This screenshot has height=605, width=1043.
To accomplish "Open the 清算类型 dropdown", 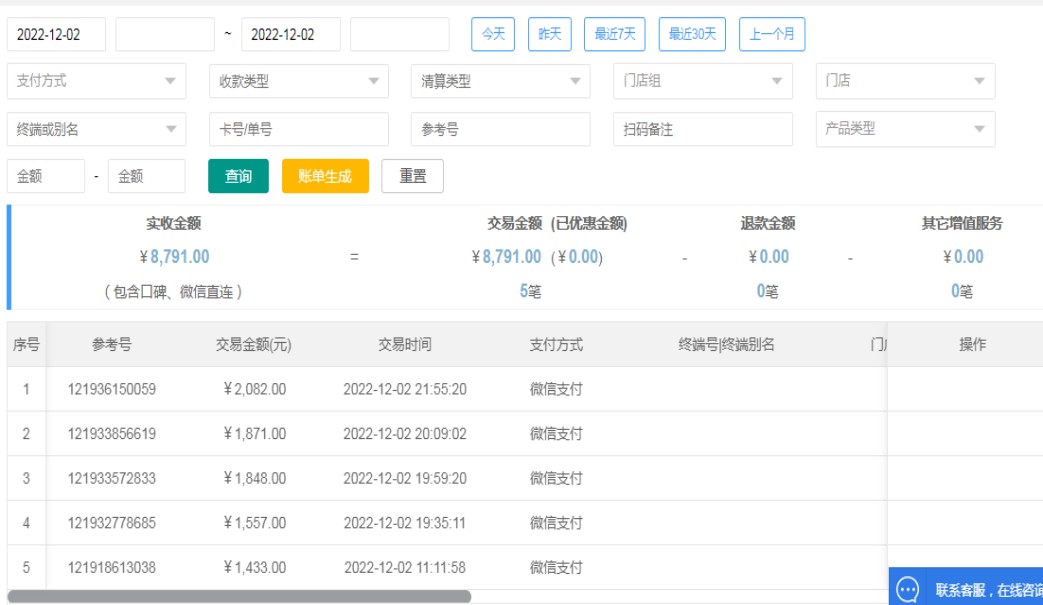I will 500,81.
